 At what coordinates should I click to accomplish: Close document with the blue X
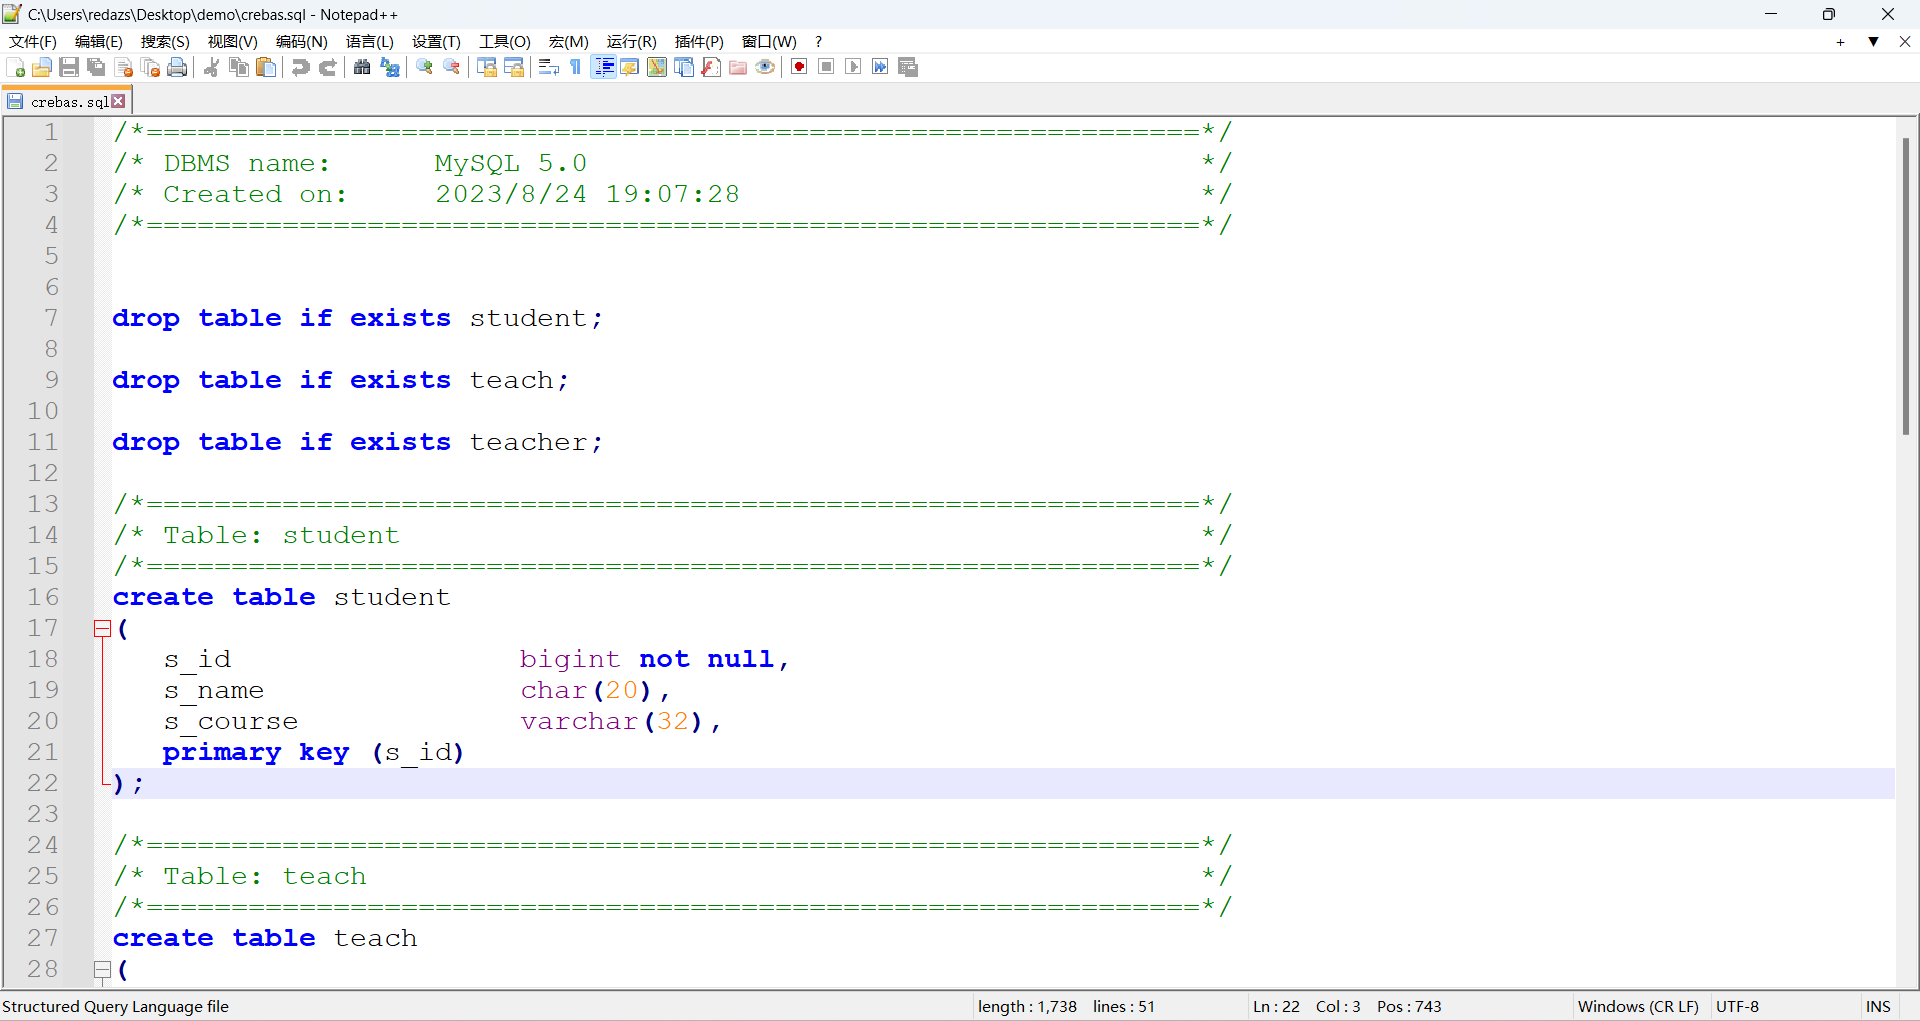(x=1905, y=42)
